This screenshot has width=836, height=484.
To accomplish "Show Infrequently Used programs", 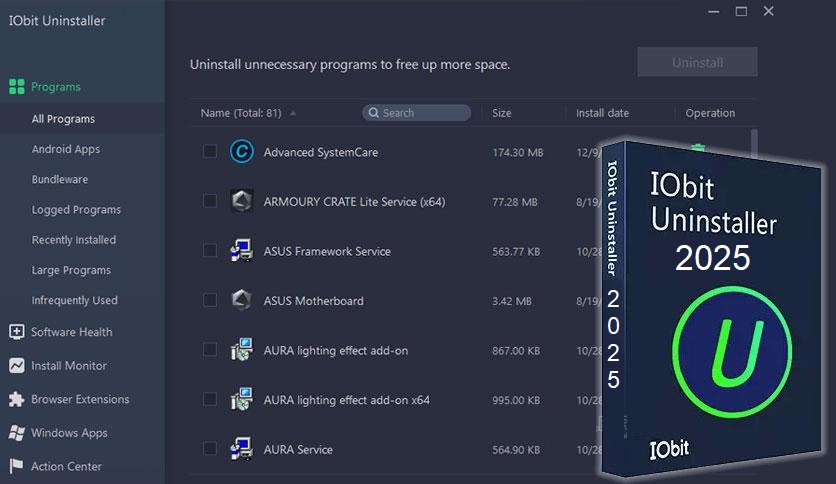I will 75,300.
